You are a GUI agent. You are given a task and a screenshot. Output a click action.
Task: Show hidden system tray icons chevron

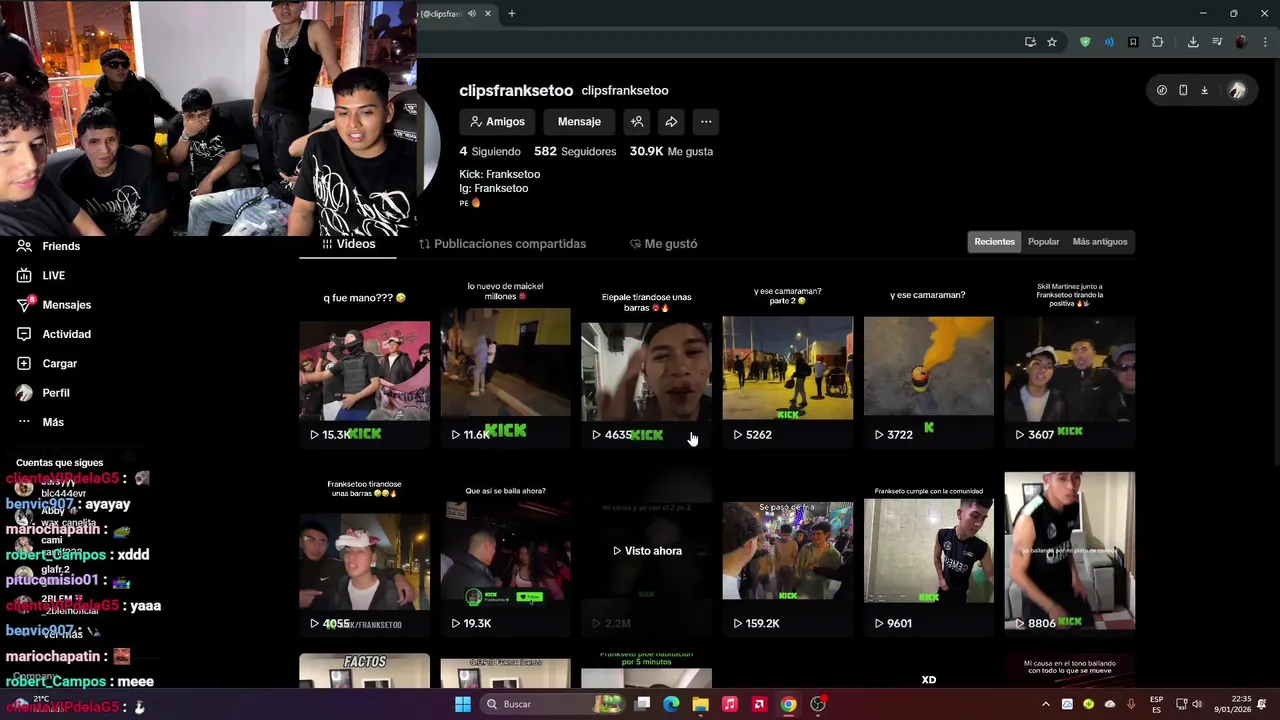point(1046,704)
